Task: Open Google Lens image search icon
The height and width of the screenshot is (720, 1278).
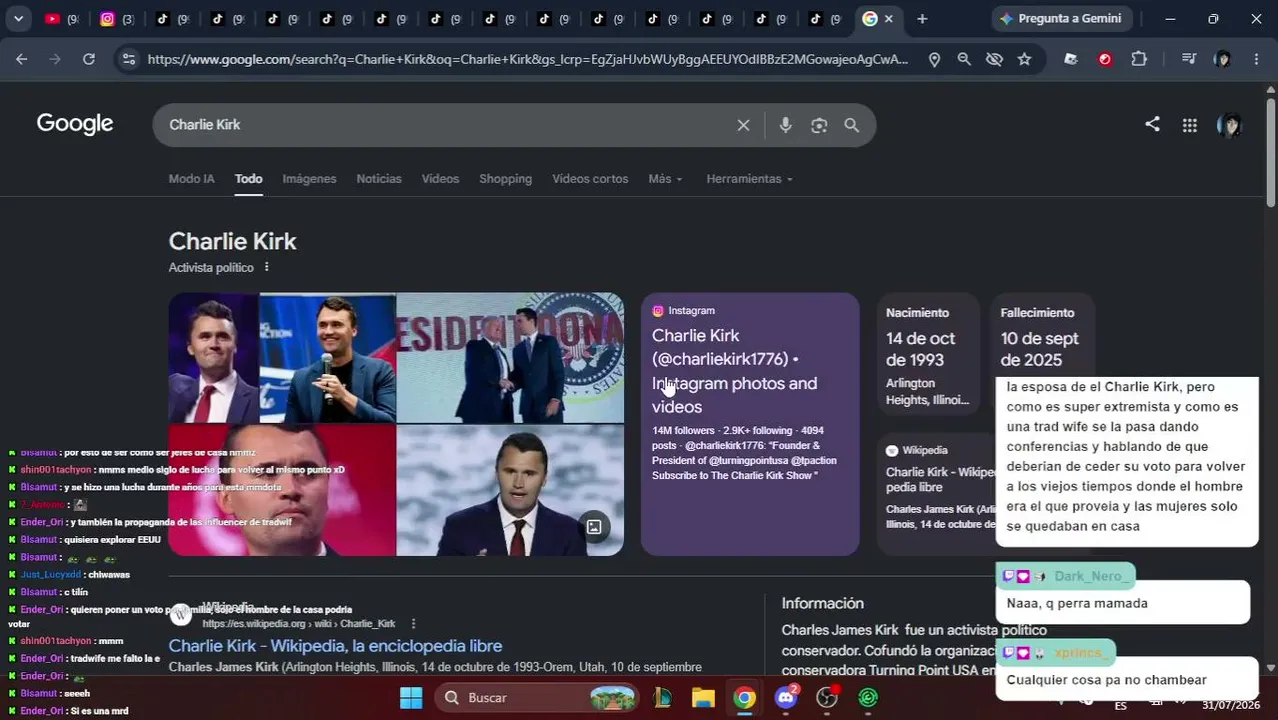Action: [x=819, y=125]
